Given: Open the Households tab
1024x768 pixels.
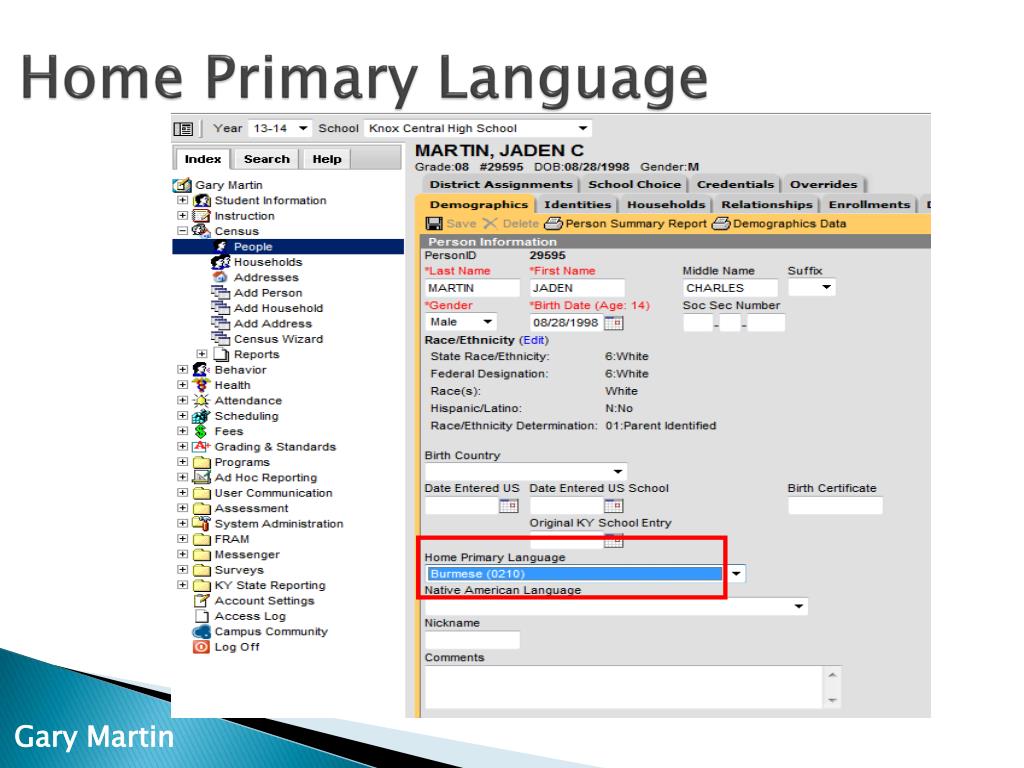Looking at the screenshot, I should pos(665,204).
